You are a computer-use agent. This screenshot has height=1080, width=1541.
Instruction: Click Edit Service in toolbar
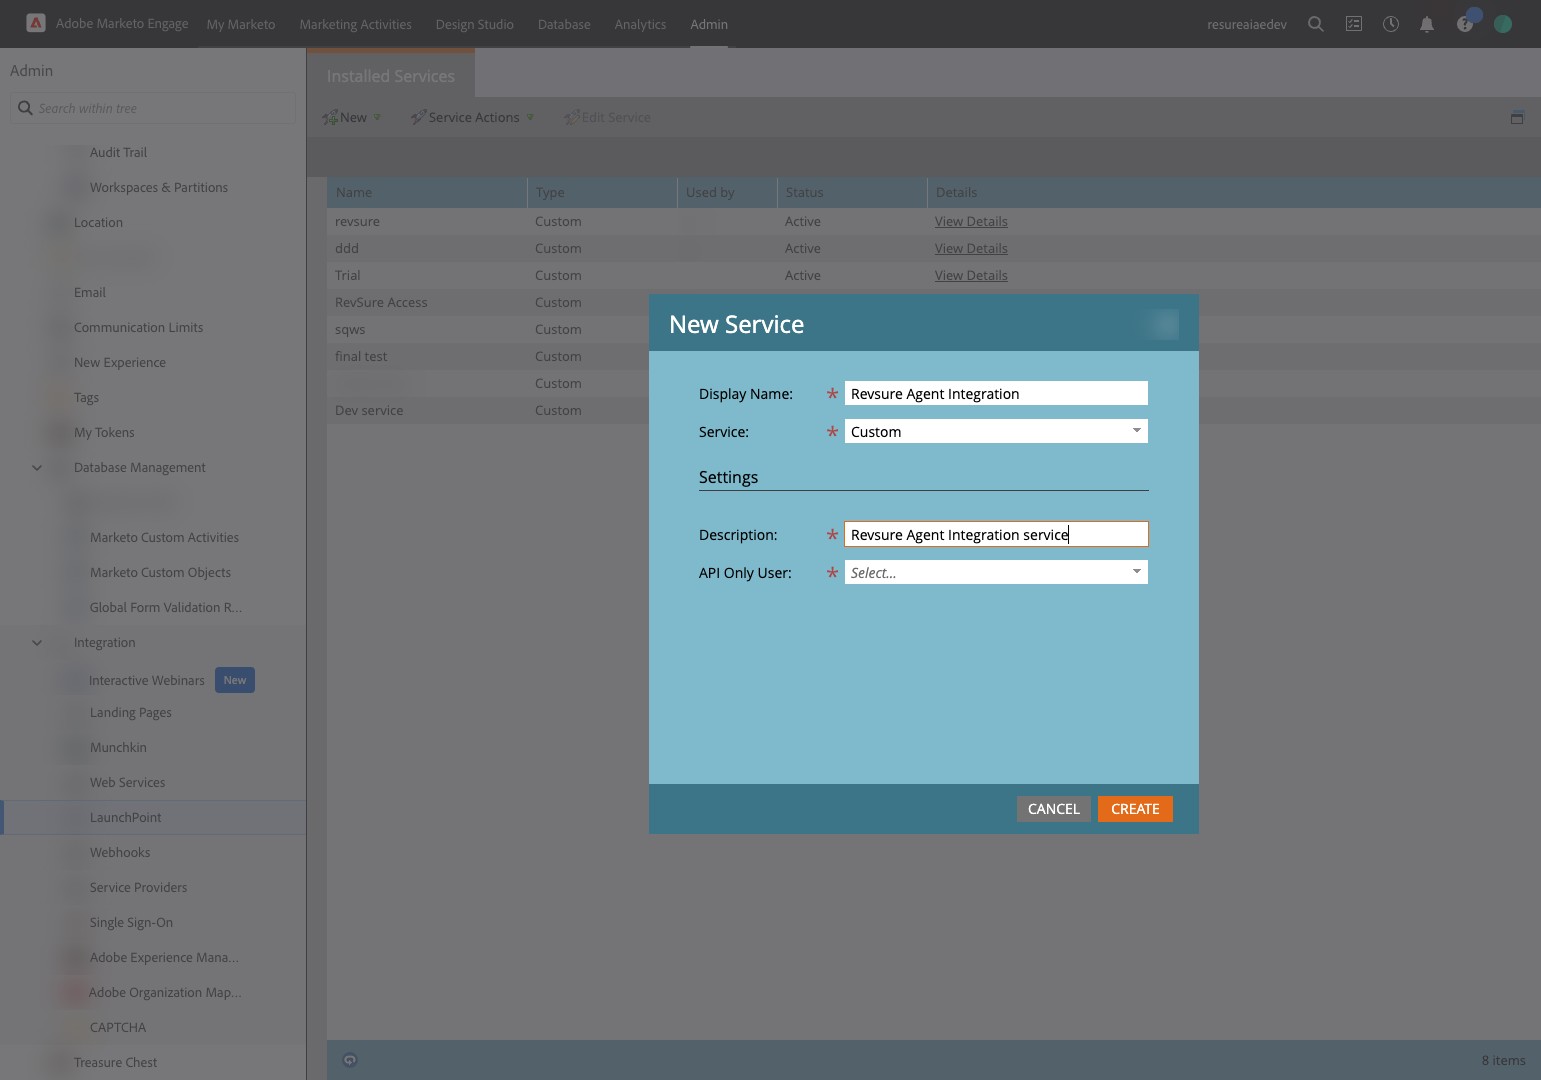pos(607,117)
